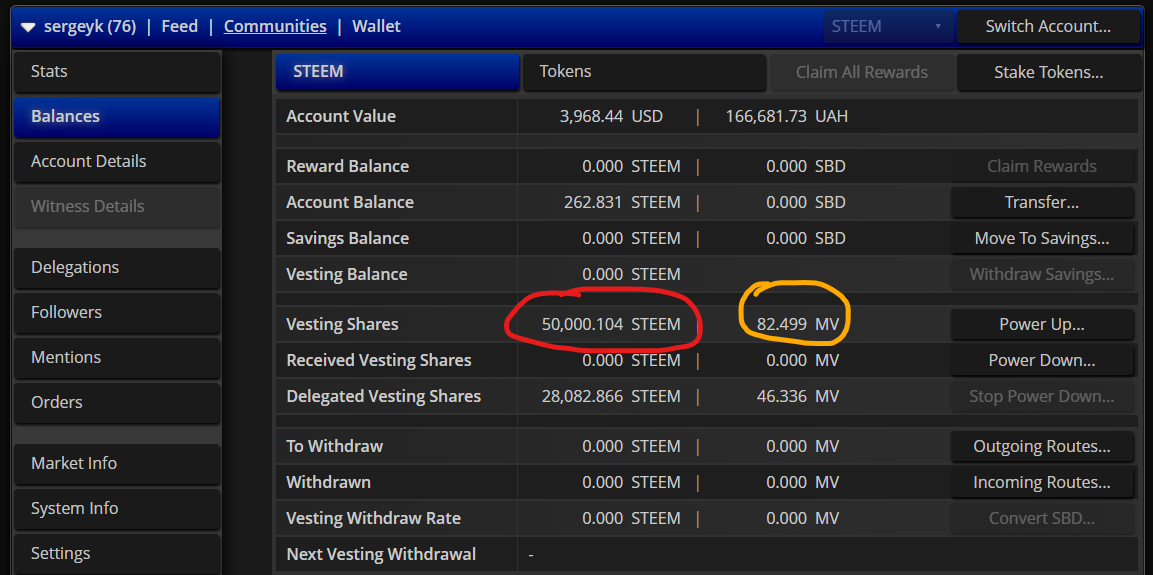Image resolution: width=1153 pixels, height=575 pixels.
Task: Click the Power Down button
Action: (x=1042, y=360)
